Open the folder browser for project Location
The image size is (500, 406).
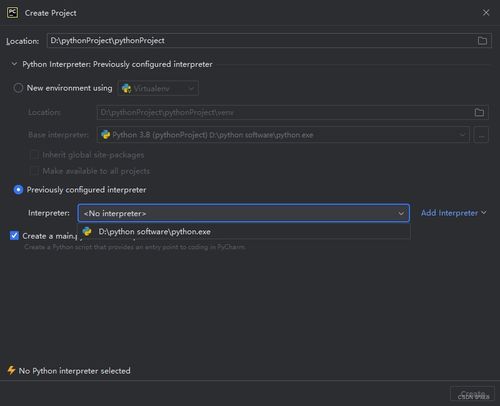pos(482,41)
